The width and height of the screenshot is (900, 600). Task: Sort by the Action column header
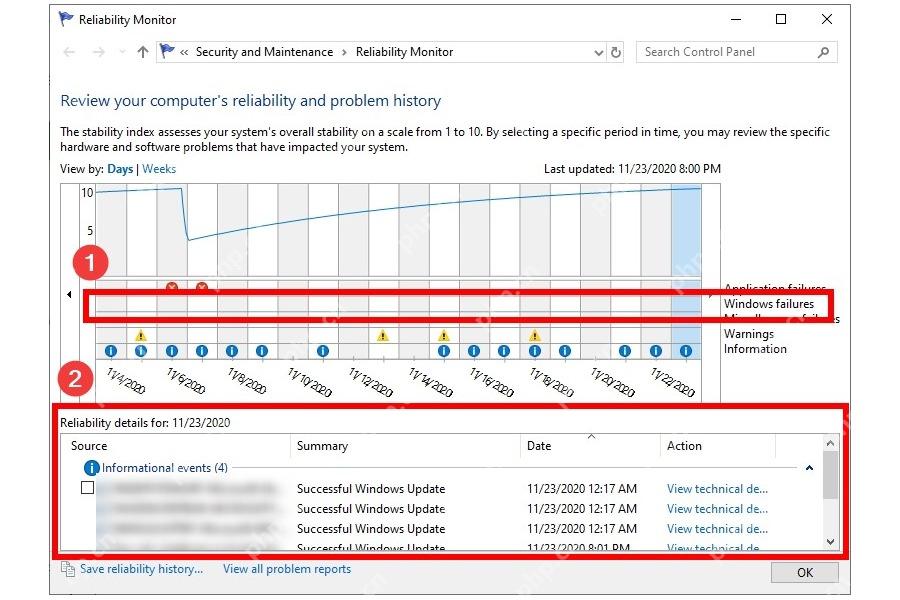684,446
